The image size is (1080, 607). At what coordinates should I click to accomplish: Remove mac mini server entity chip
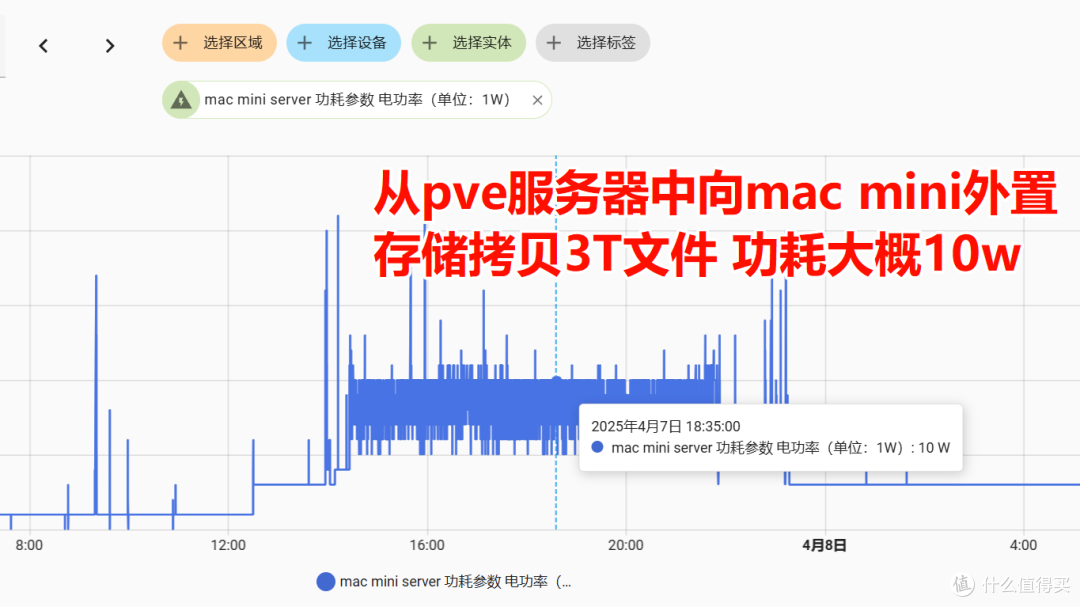coord(537,101)
